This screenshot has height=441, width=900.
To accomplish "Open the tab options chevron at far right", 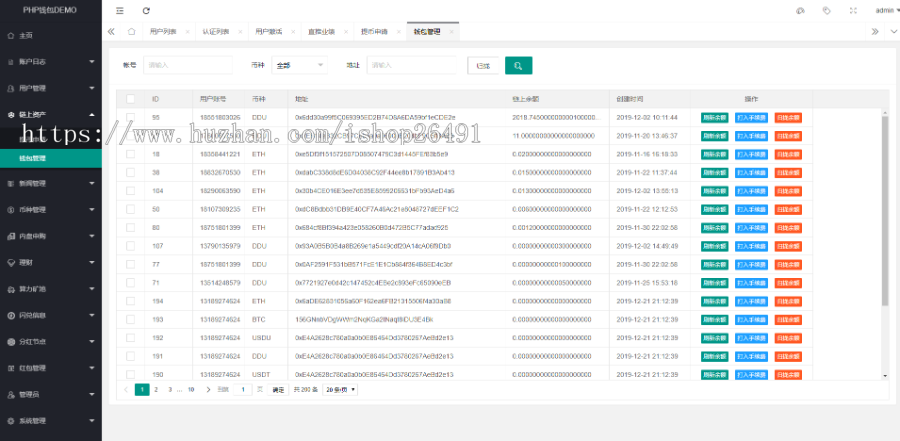I will pos(893,32).
